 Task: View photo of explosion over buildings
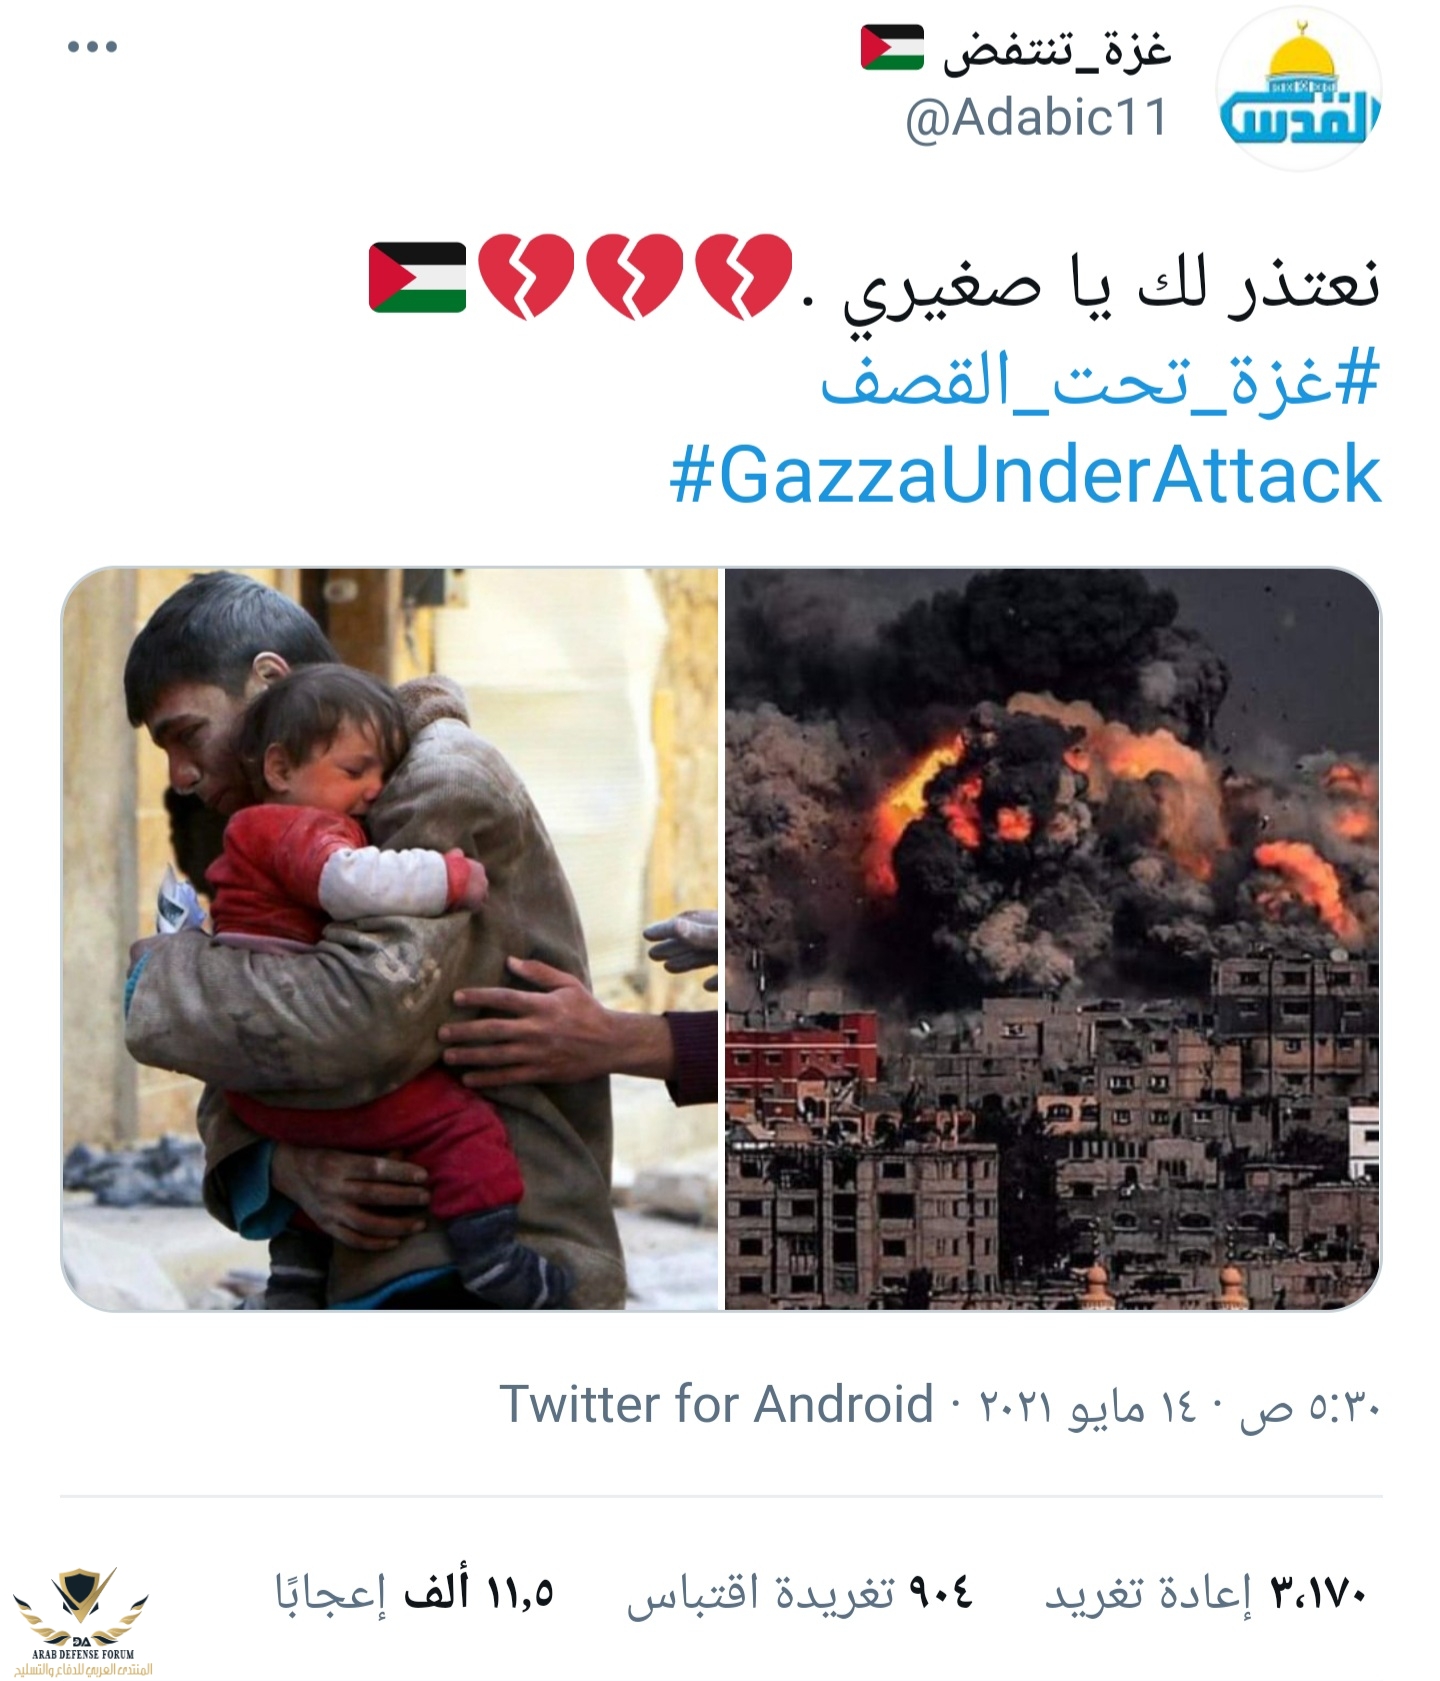click(x=1052, y=939)
